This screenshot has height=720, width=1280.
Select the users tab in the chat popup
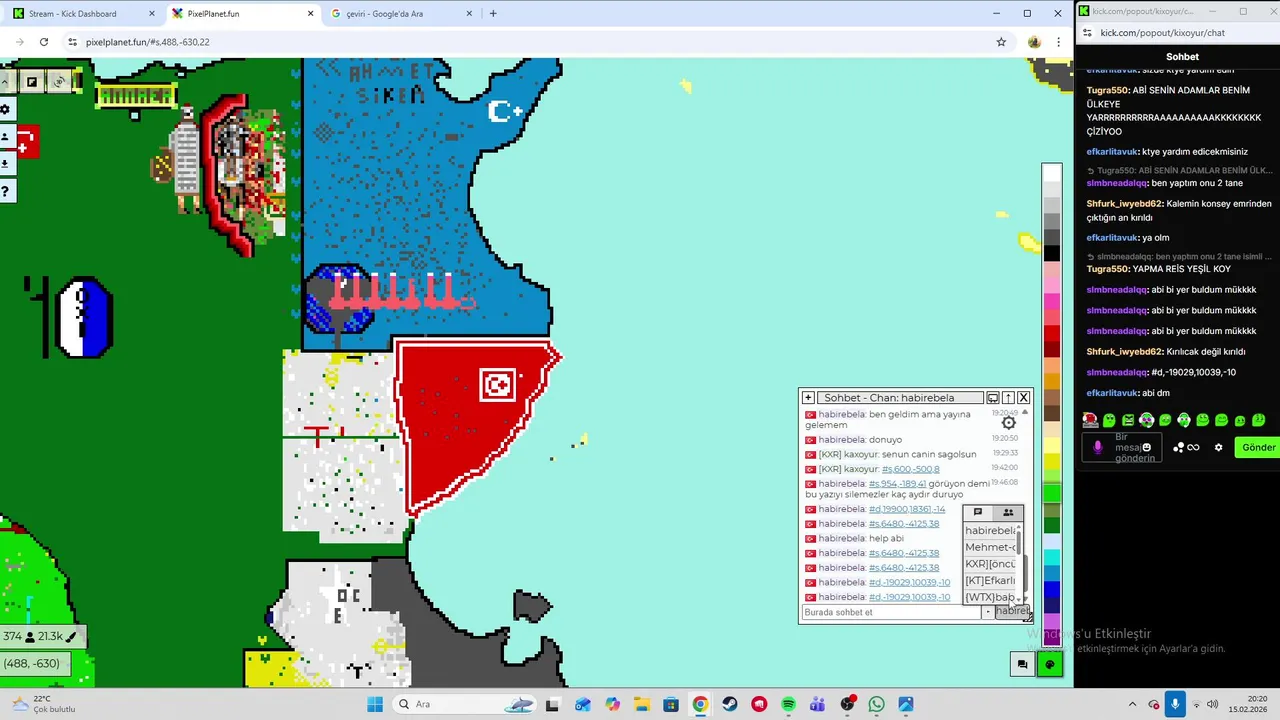[1008, 512]
